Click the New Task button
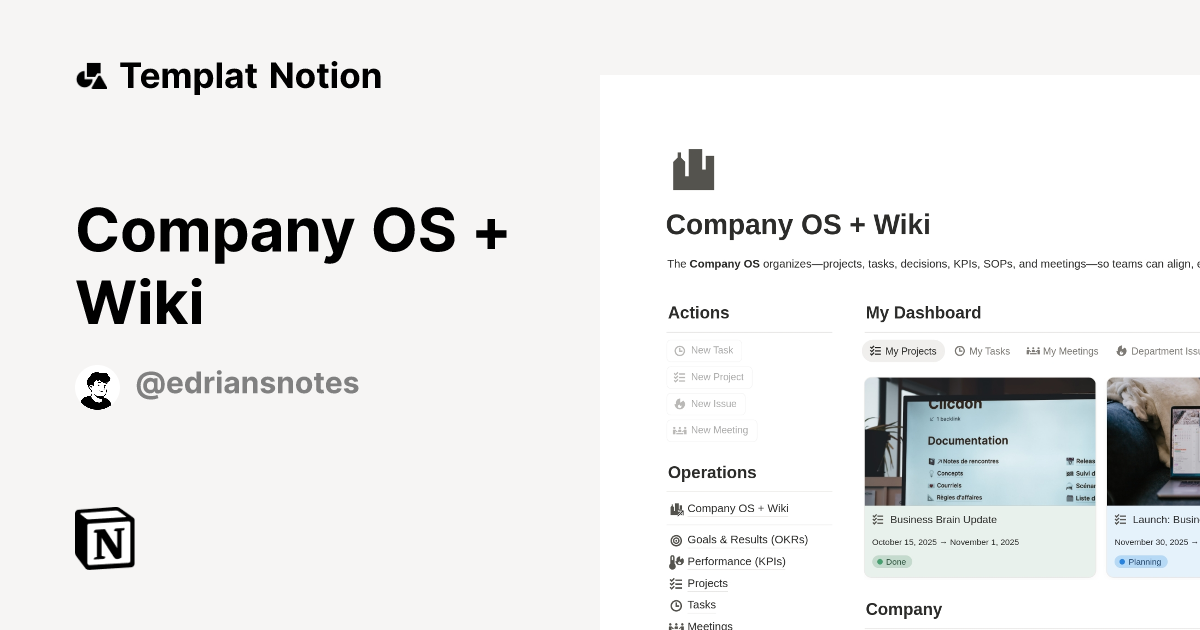Screen dimensions: 1200x630 coord(704,350)
